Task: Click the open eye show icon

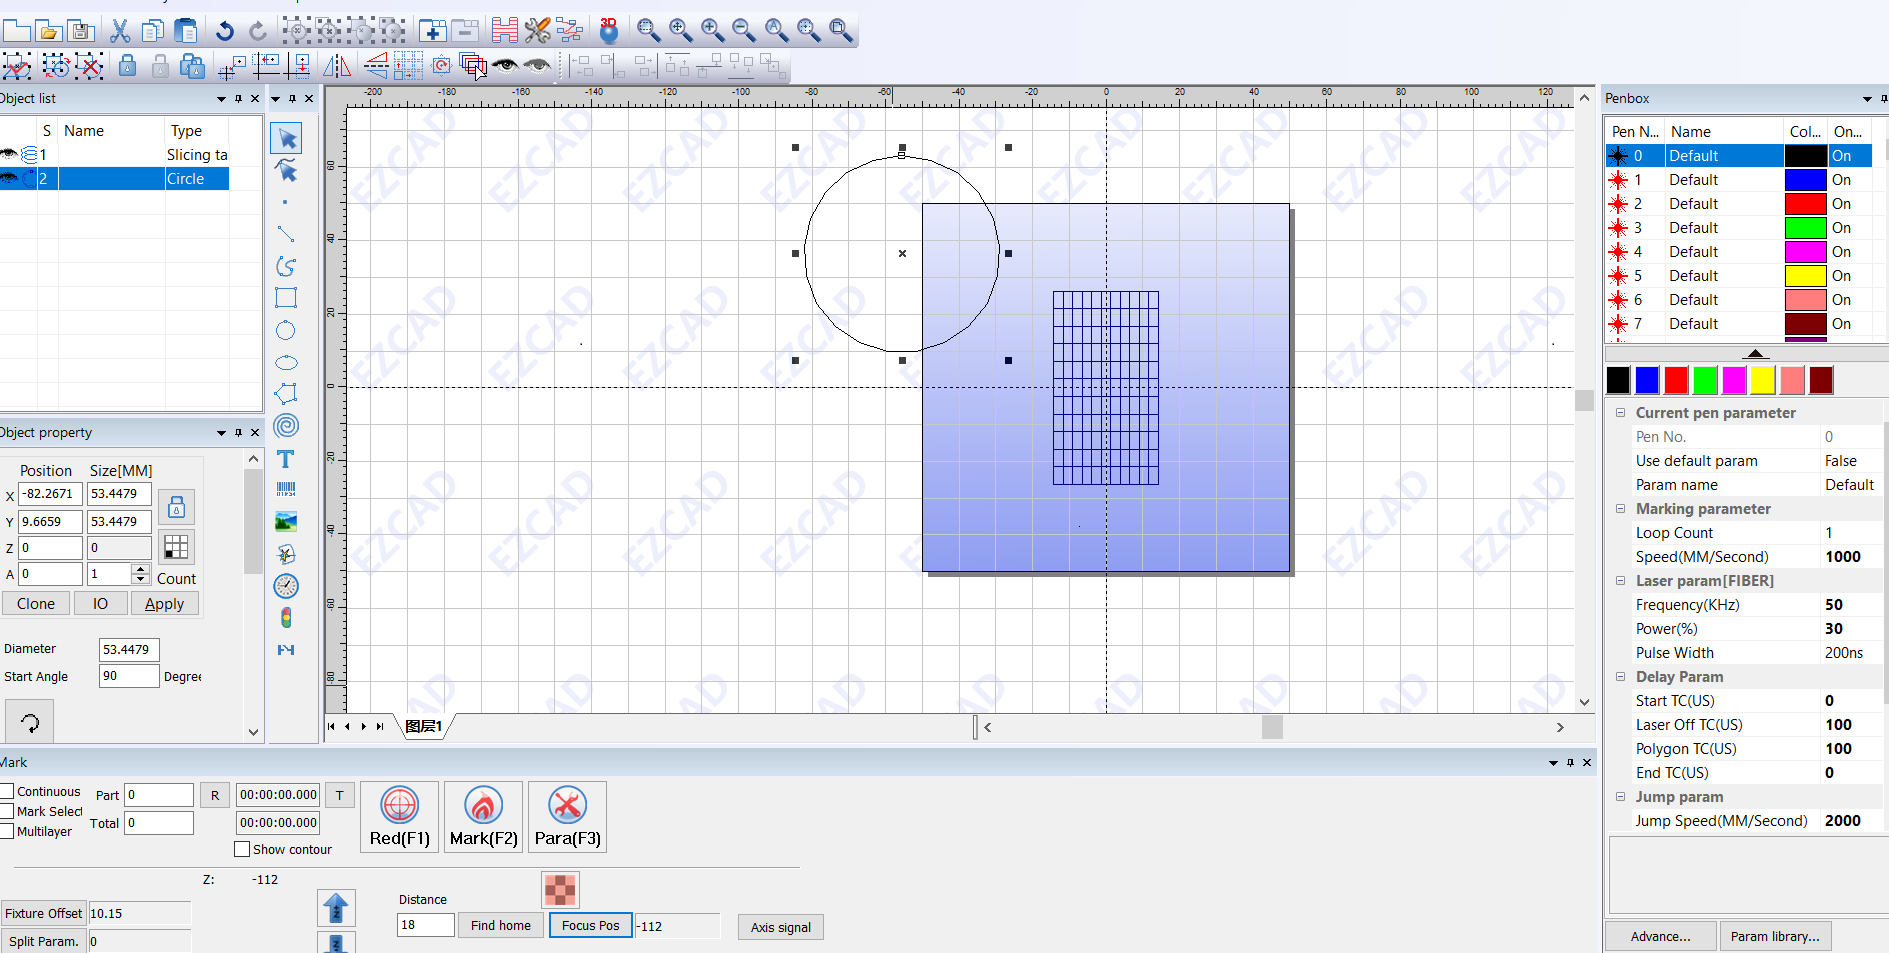Action: (505, 66)
